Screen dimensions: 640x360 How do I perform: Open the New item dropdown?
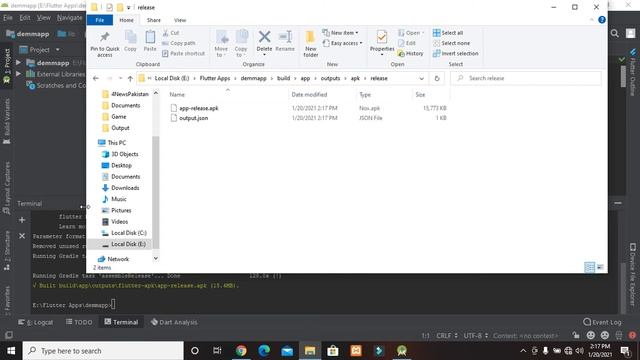tap(340, 33)
